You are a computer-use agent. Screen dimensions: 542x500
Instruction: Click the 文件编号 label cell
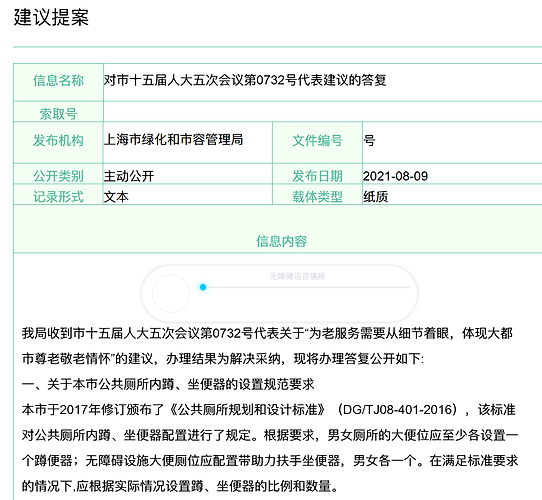tap(317, 142)
